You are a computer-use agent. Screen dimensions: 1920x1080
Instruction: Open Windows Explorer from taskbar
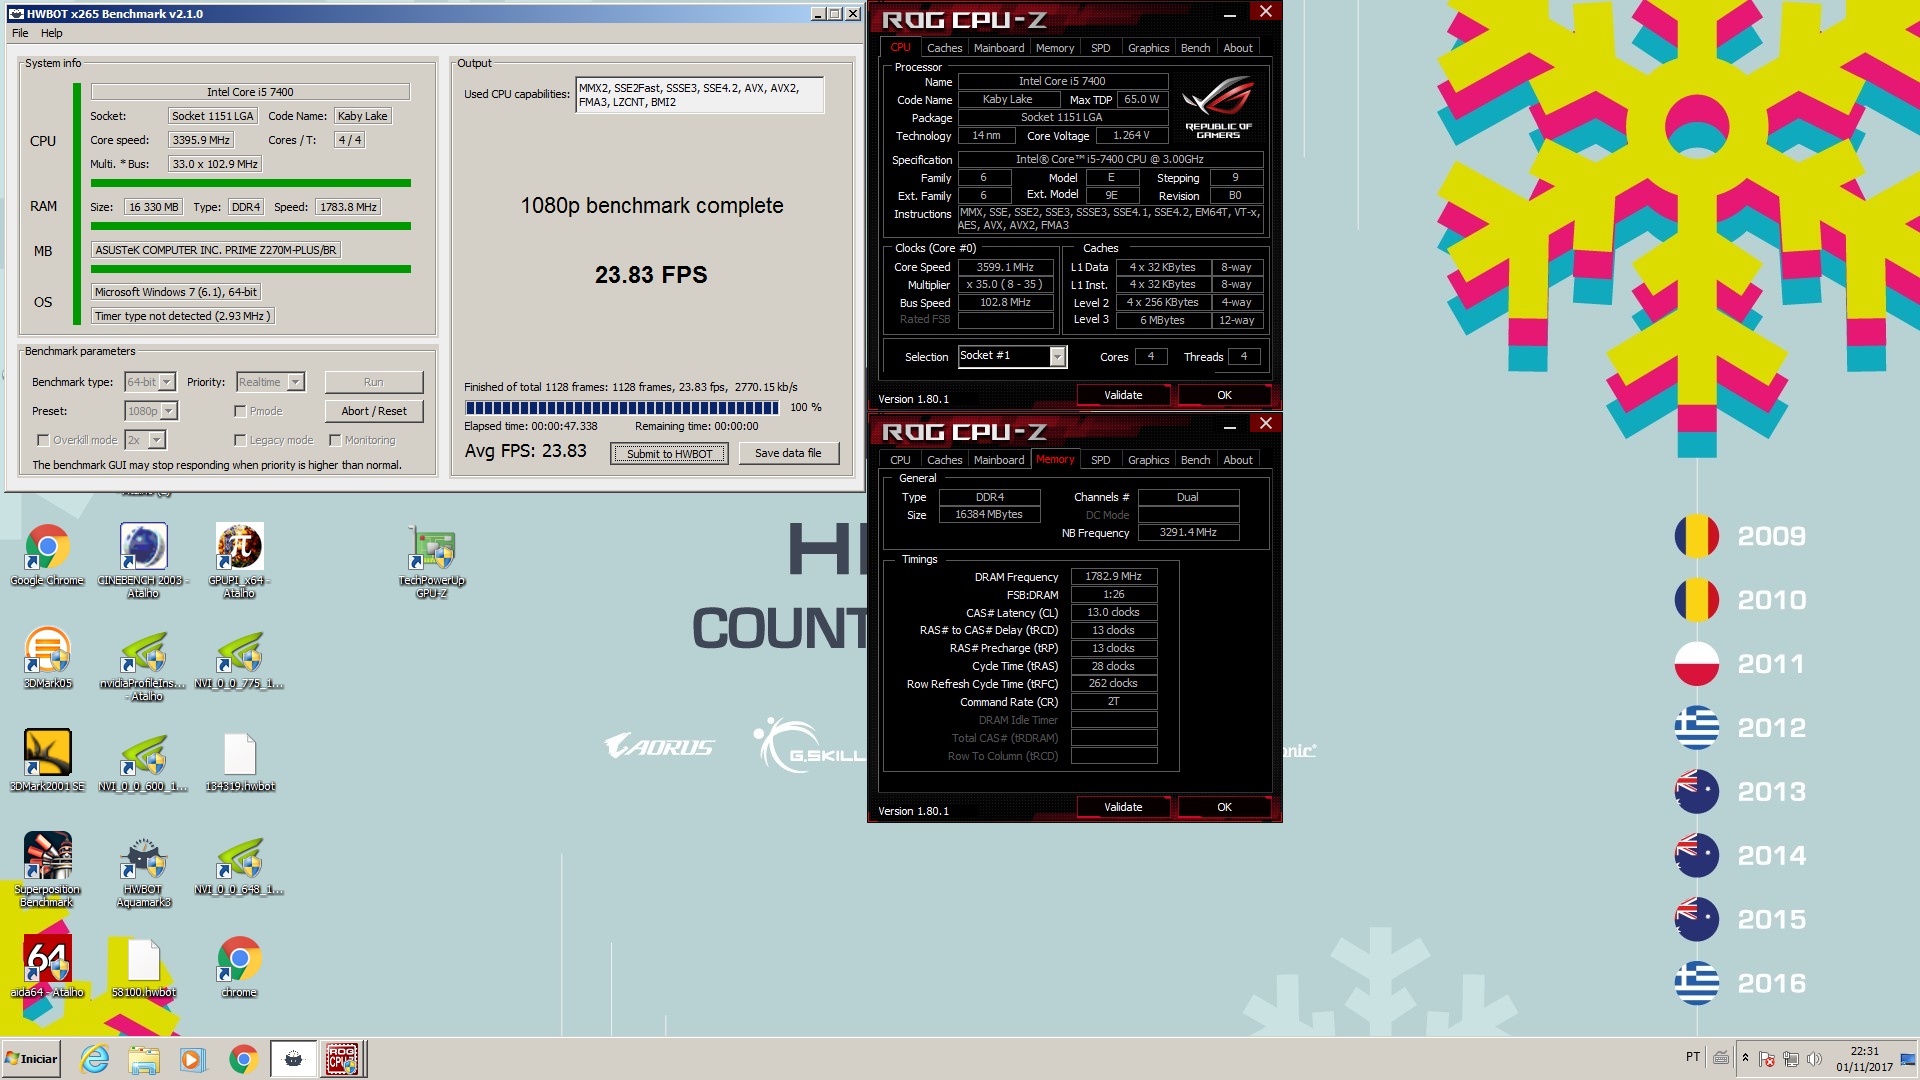144,1059
